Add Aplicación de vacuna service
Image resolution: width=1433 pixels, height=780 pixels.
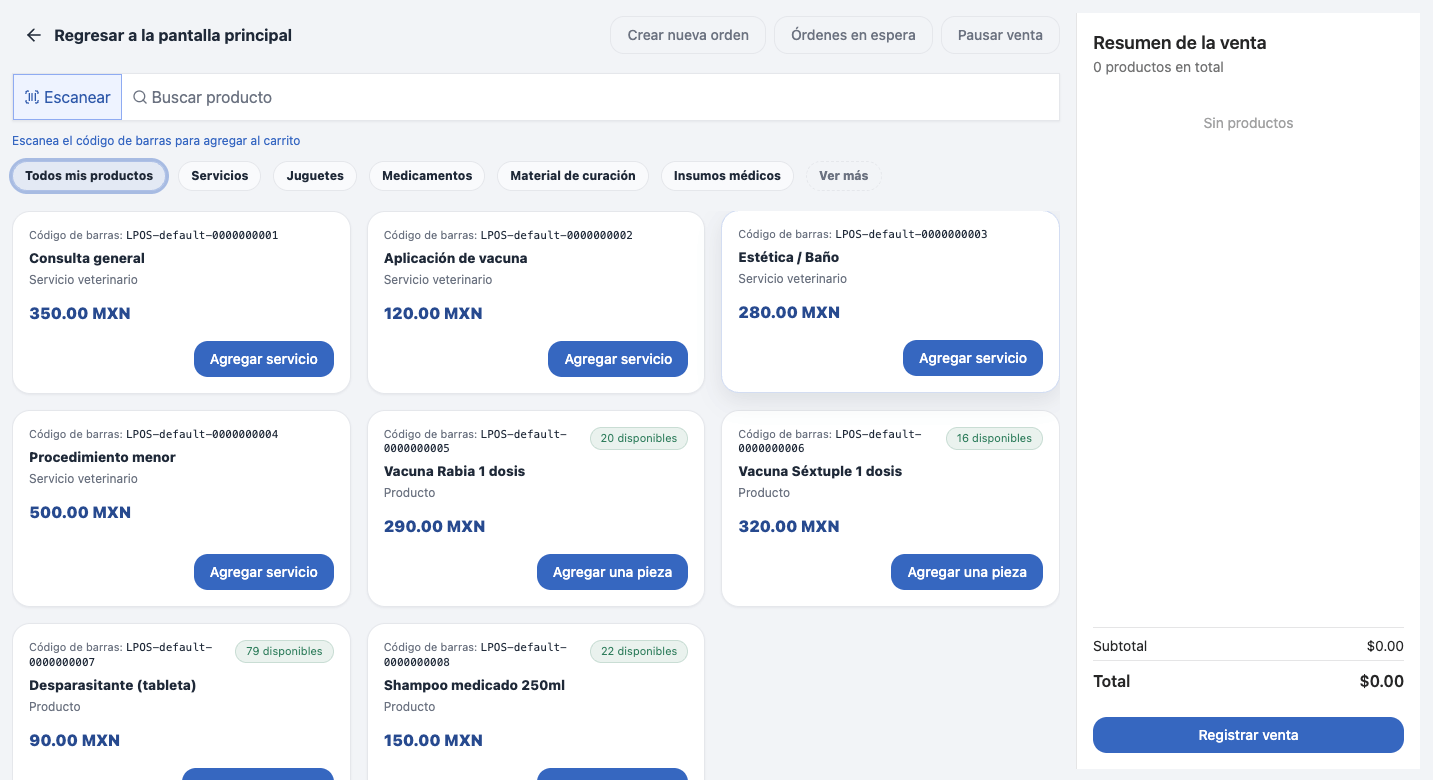(618, 359)
